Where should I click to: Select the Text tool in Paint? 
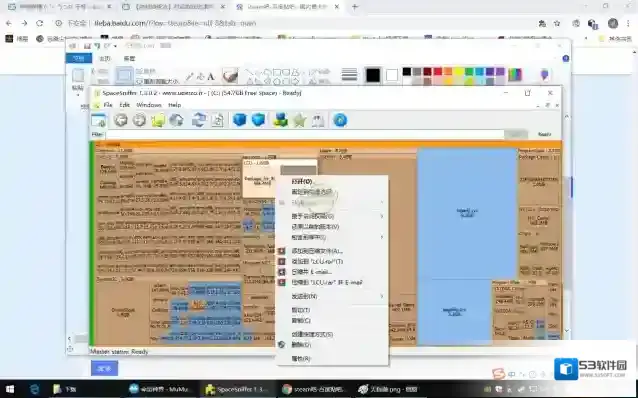click(211, 76)
